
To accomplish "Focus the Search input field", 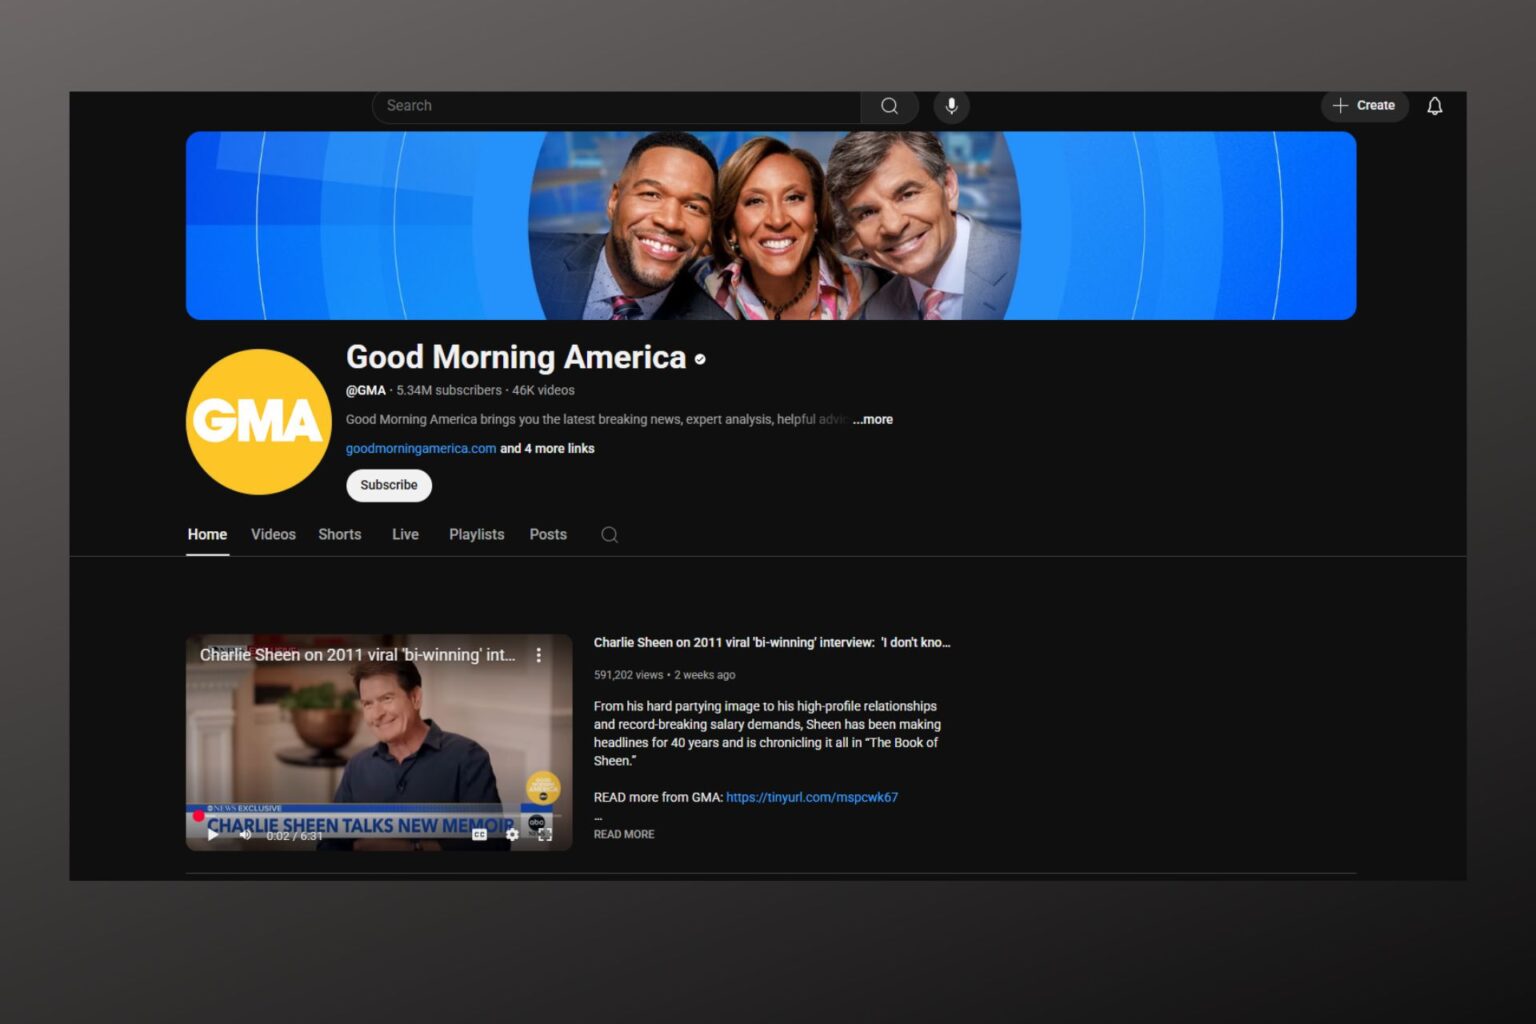I will (615, 106).
